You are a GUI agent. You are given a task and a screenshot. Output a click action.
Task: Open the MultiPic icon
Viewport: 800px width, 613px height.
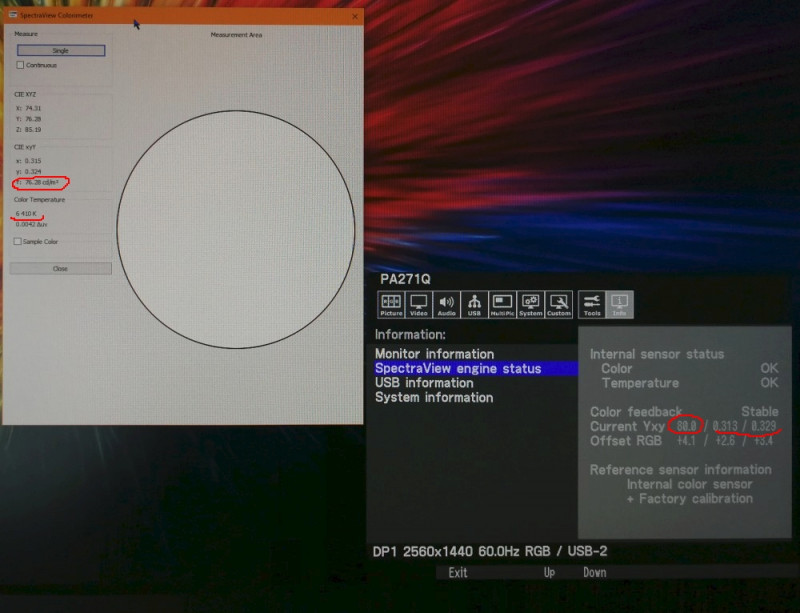tap(503, 304)
